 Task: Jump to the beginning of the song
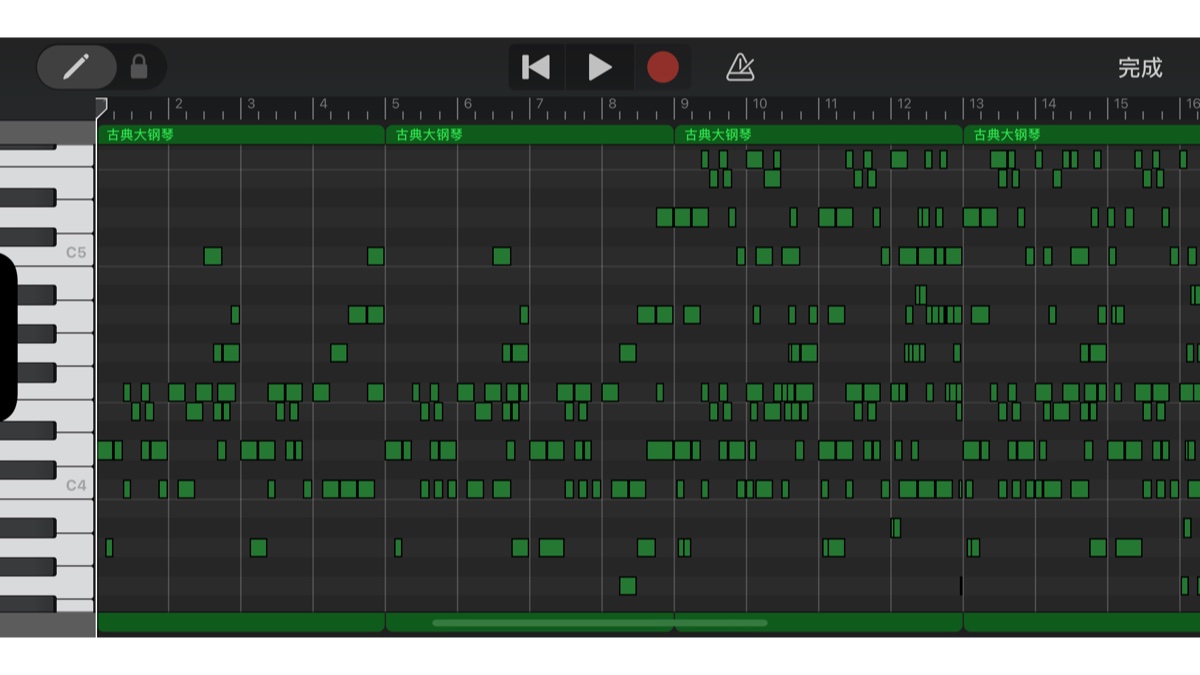[x=536, y=67]
